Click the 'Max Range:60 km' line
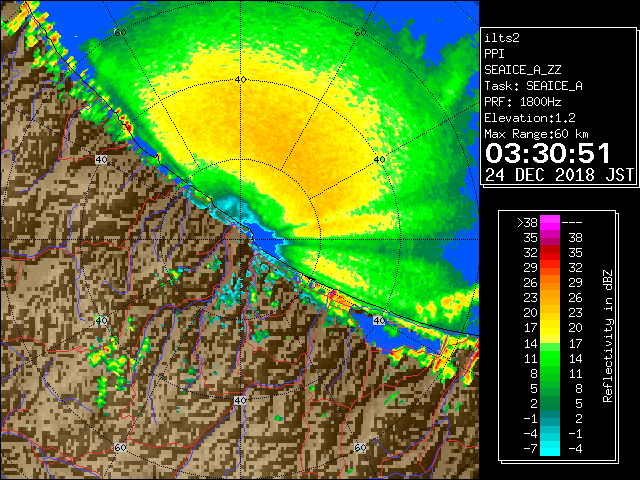Screen dimensions: 640x480 (537, 134)
